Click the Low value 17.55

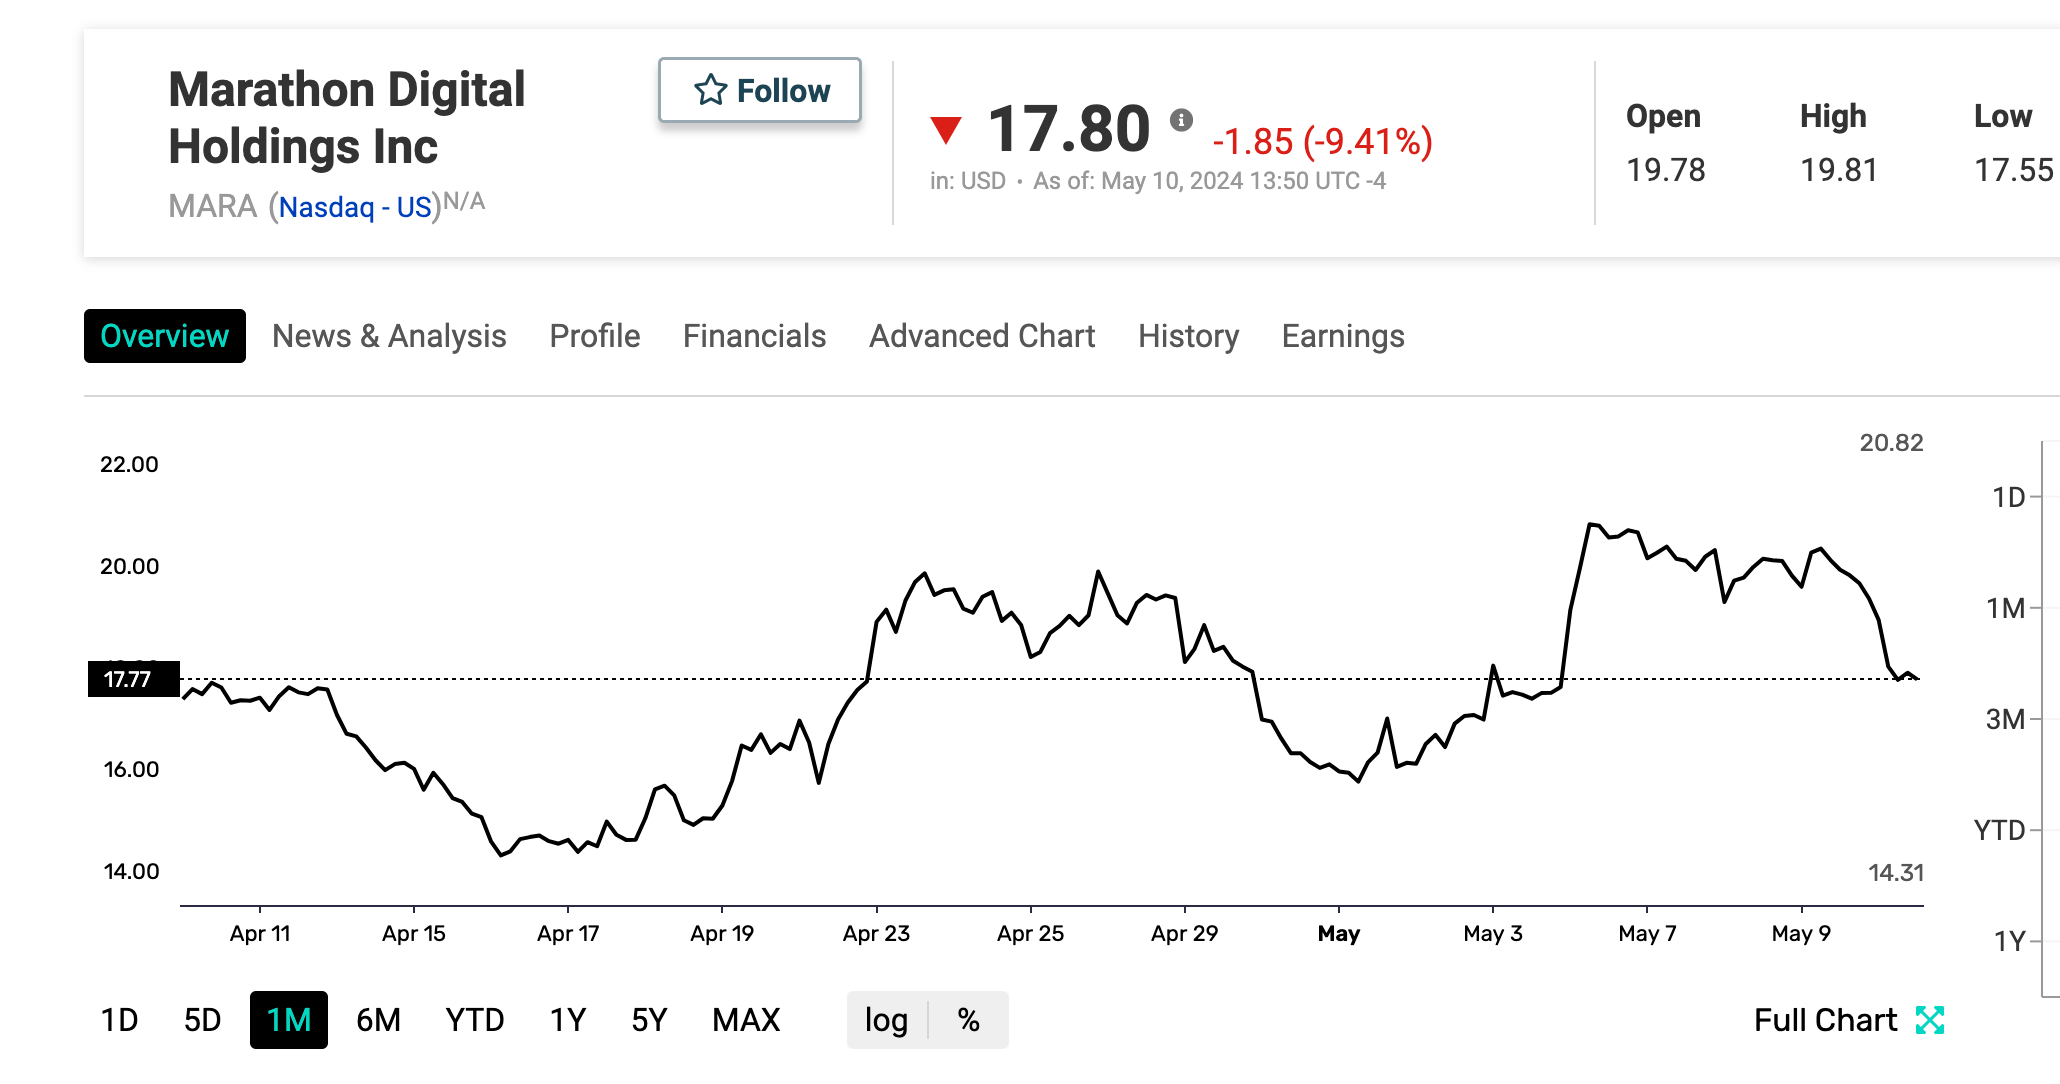click(2013, 170)
